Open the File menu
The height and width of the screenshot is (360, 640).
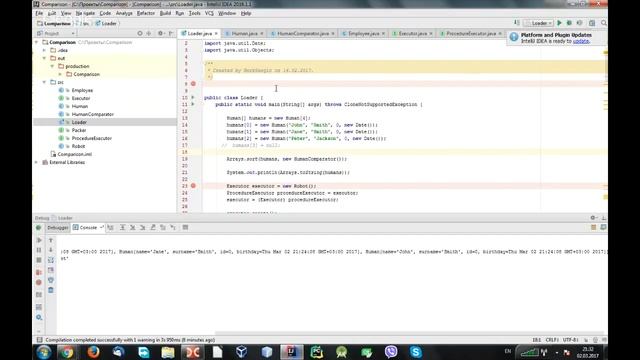(39, 13)
